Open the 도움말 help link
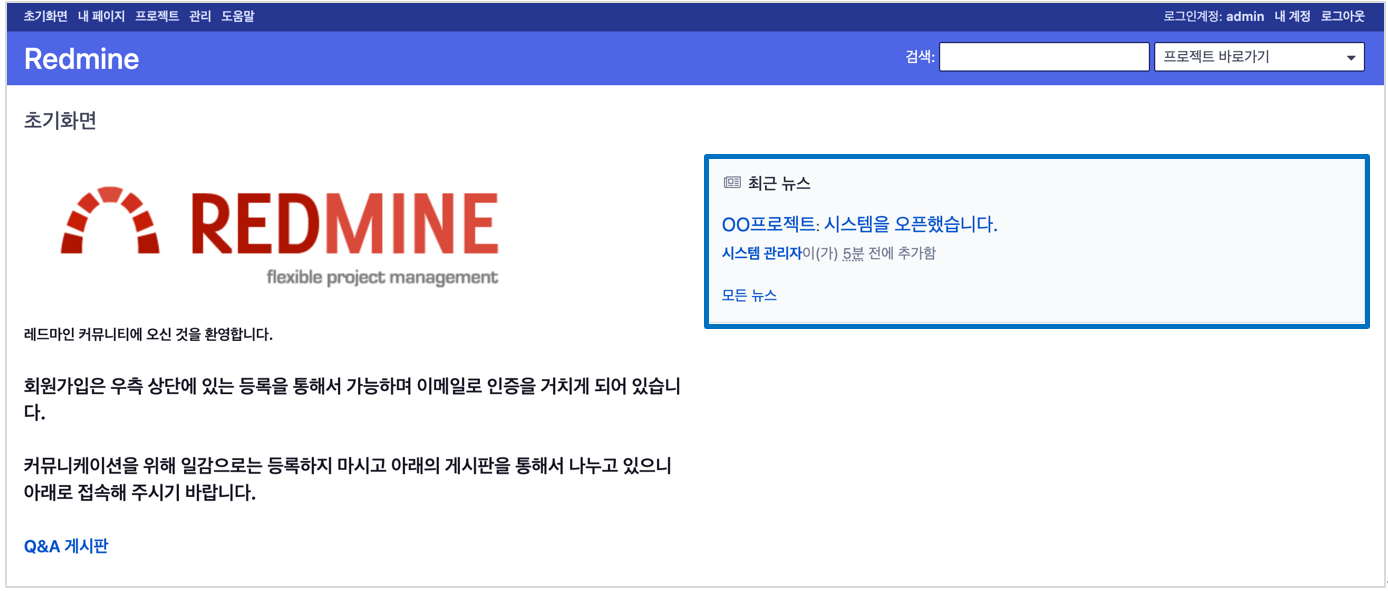Screen dimensions: 1388x591 click(238, 16)
